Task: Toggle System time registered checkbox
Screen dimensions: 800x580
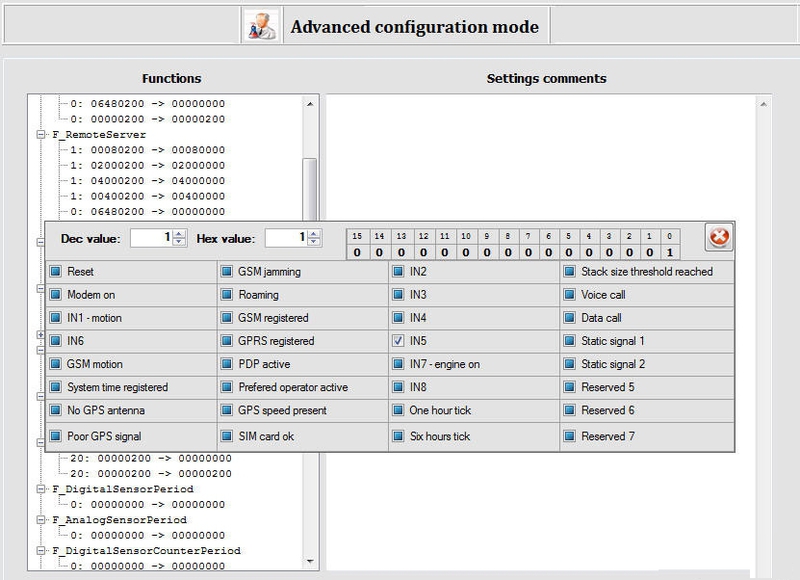Action: pos(56,387)
